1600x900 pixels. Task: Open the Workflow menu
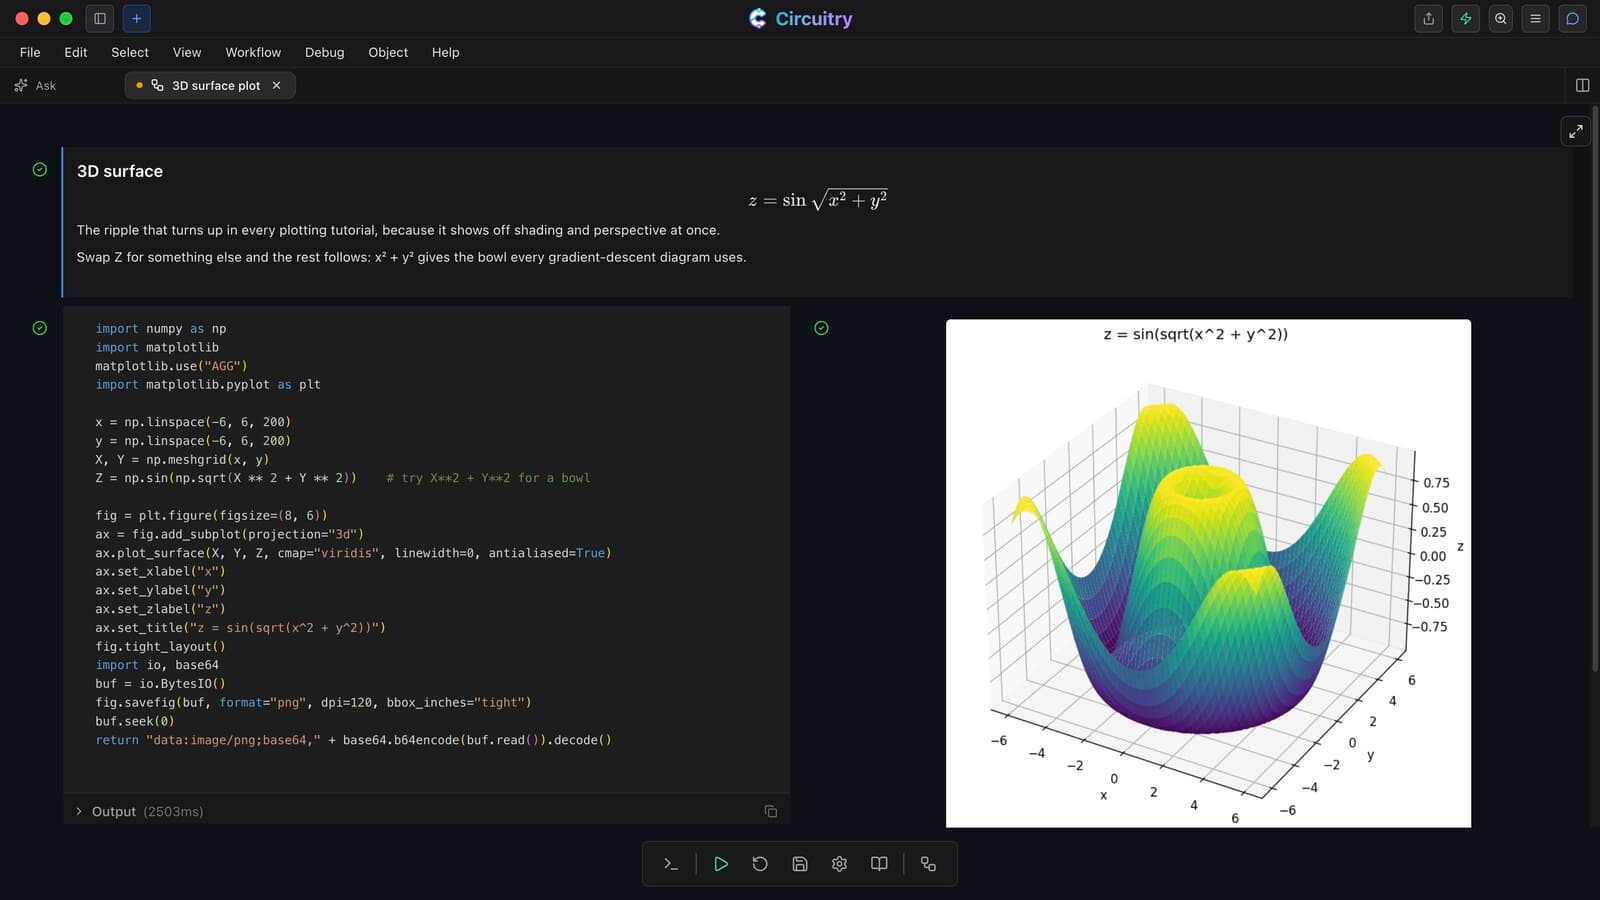[253, 52]
